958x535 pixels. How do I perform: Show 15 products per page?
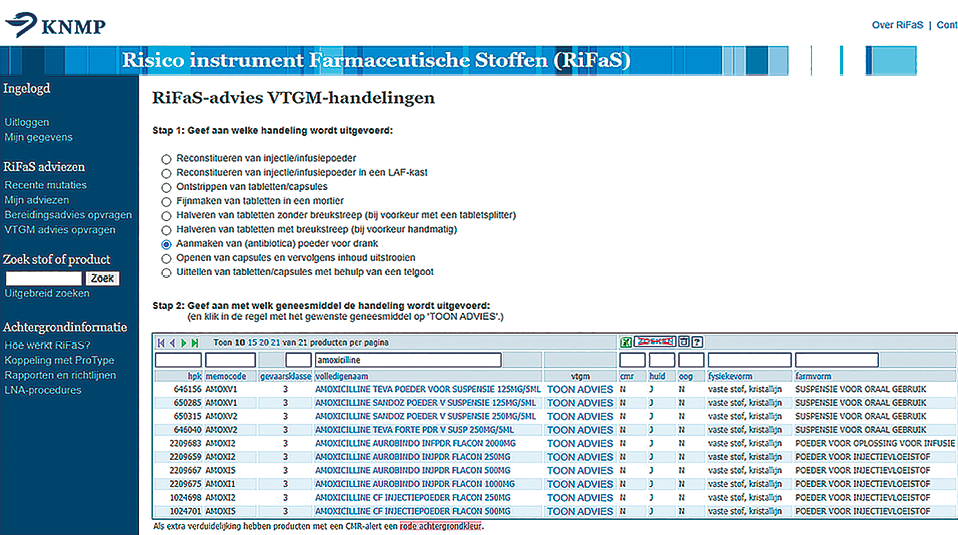[x=254, y=343]
